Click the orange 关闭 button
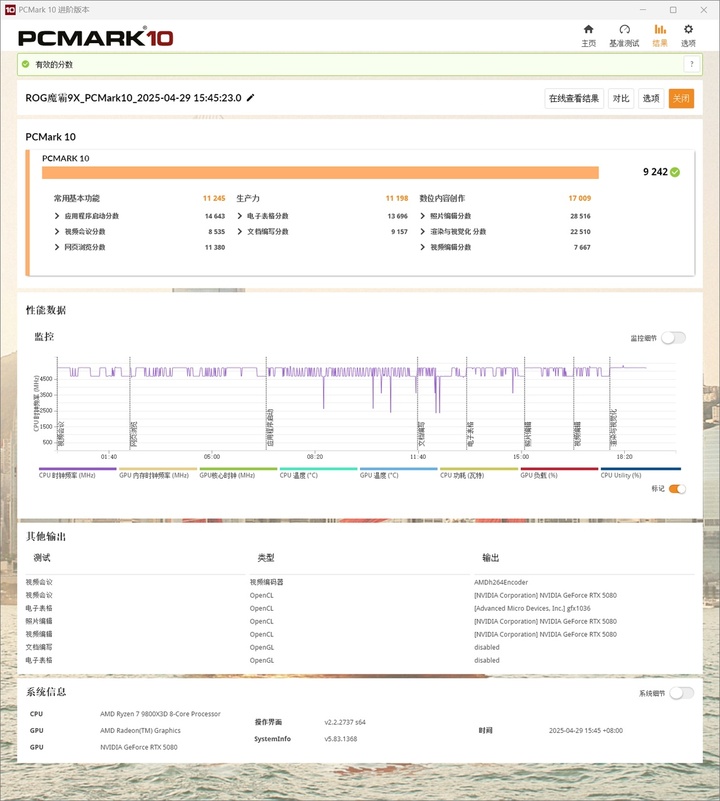The width and height of the screenshot is (720, 801). pos(681,98)
